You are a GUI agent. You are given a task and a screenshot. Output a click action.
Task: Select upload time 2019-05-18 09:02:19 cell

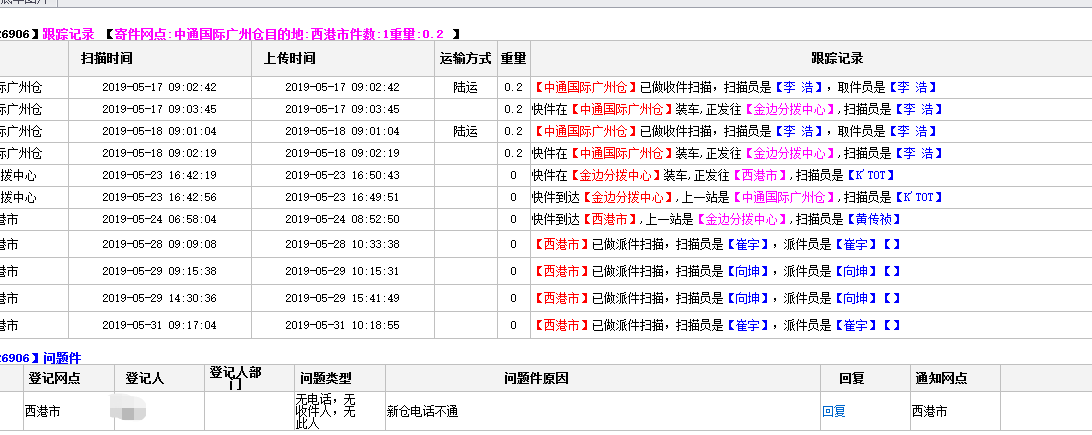(x=343, y=153)
